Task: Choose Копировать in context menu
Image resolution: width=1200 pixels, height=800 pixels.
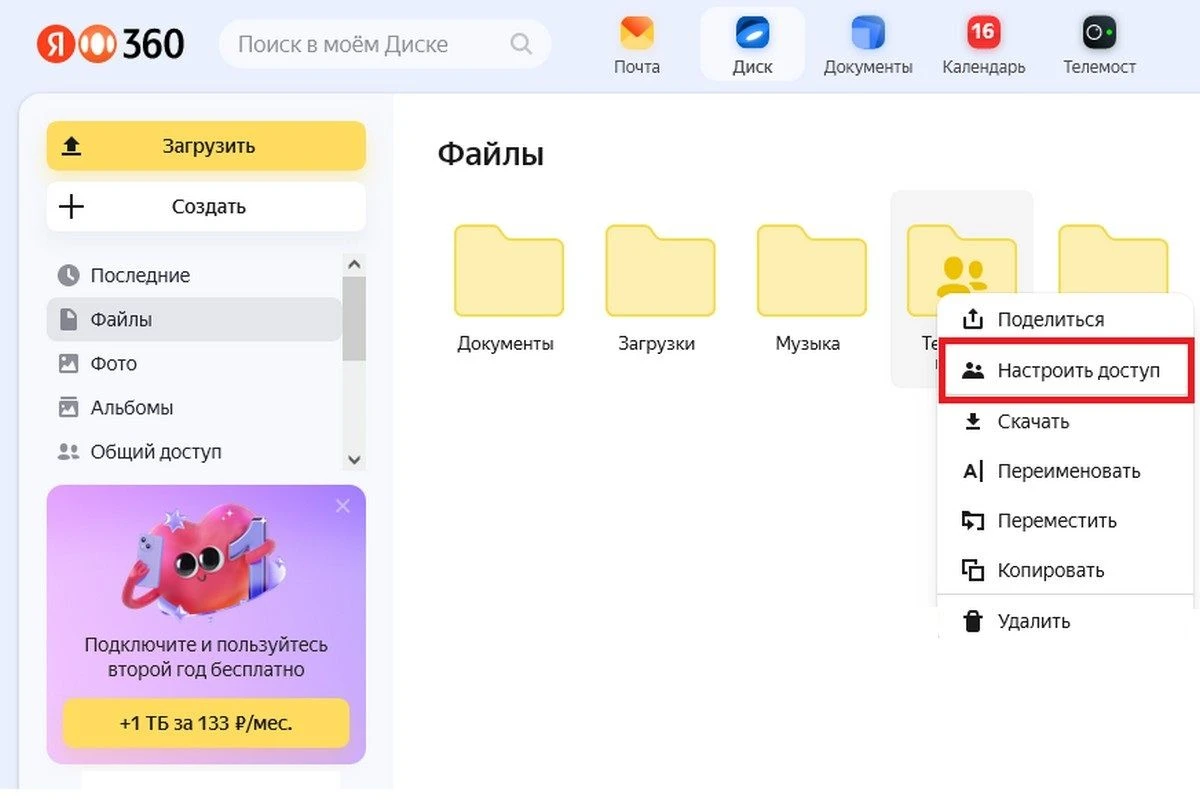Action: (x=1066, y=571)
